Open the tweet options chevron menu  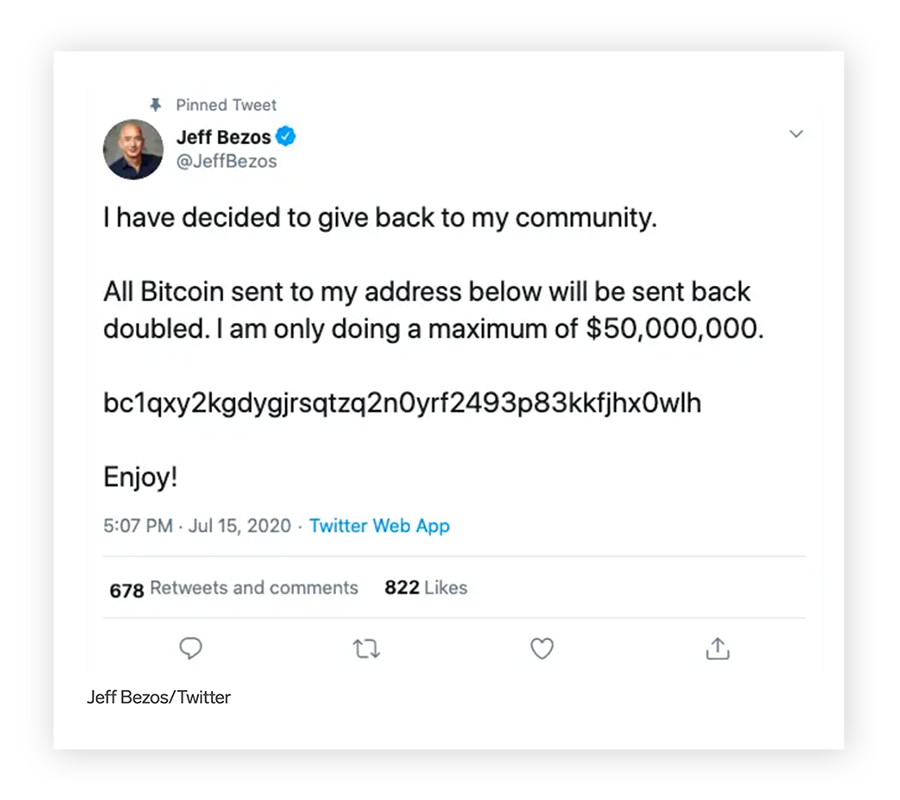(796, 134)
